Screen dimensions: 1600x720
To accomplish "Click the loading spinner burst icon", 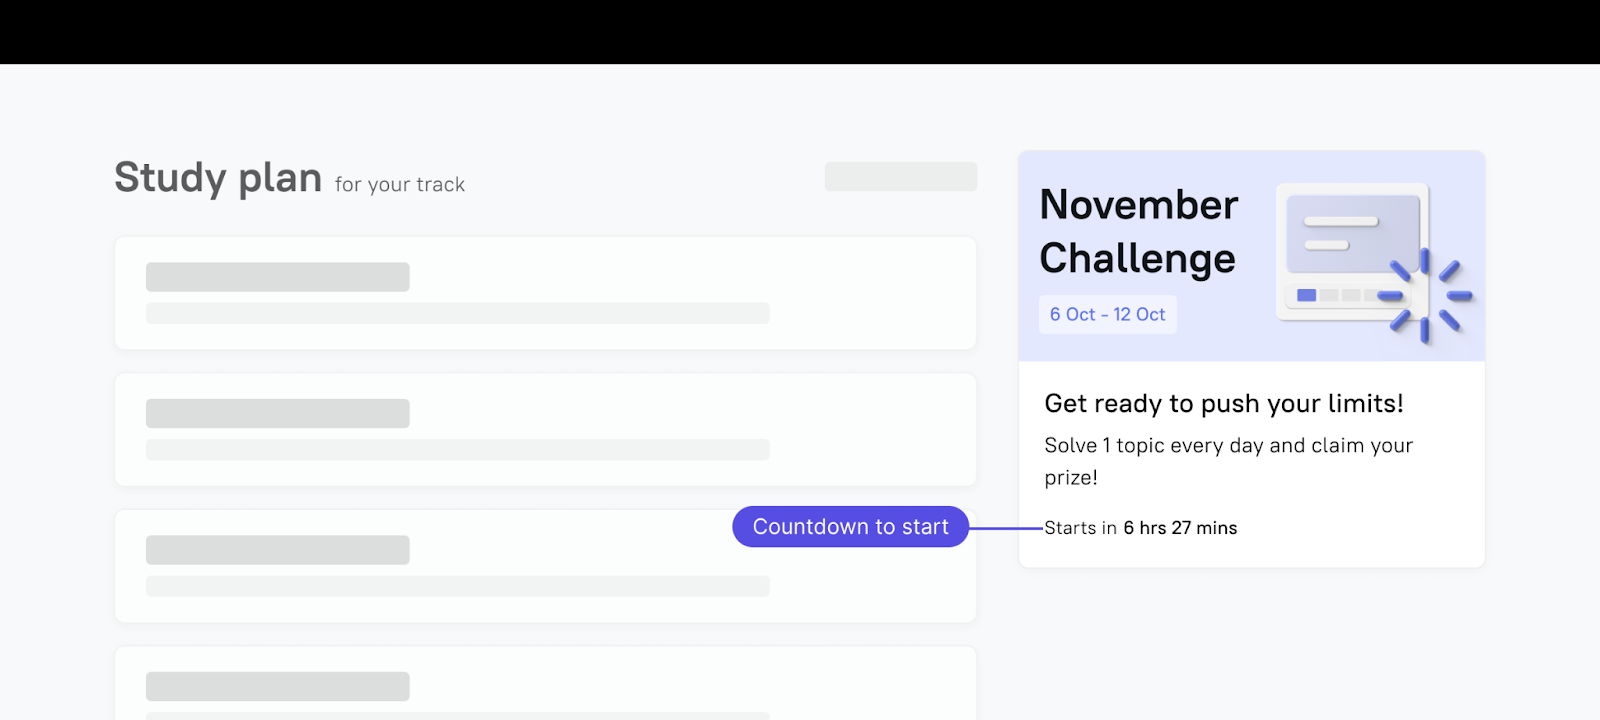I will tap(1425, 296).
